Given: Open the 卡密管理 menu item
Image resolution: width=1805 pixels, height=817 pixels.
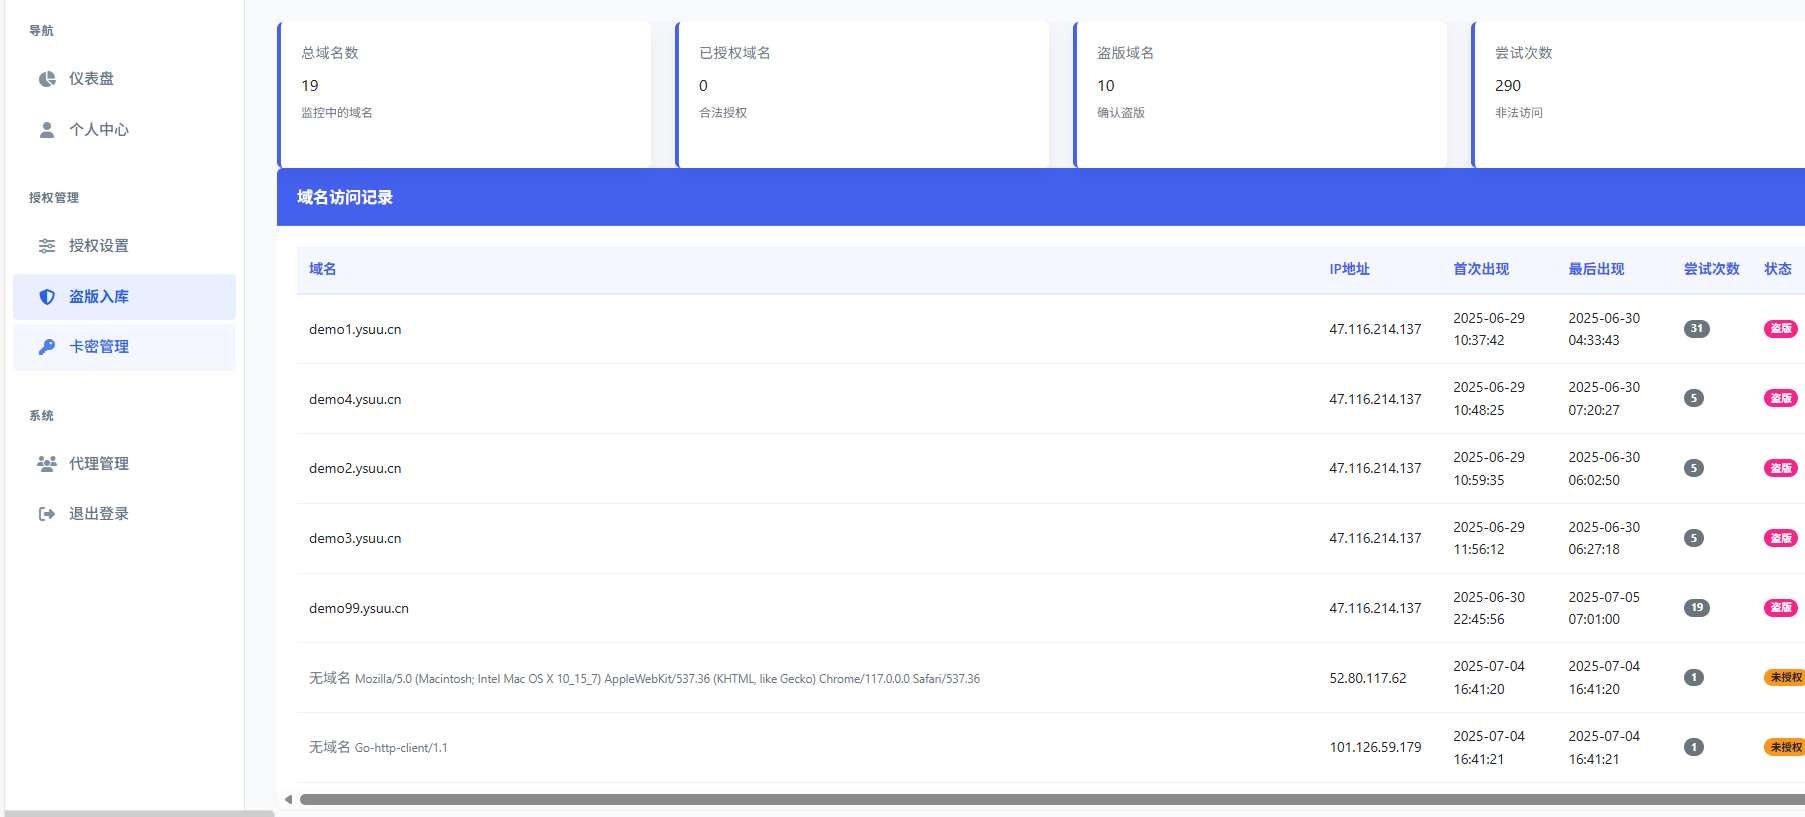Looking at the screenshot, I should tap(99, 347).
